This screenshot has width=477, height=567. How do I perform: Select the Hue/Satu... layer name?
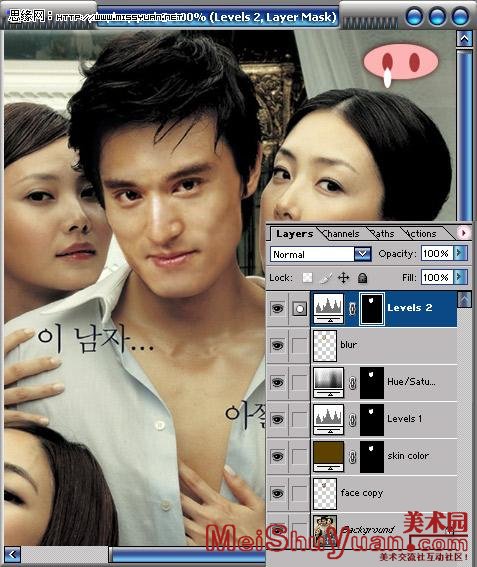411,382
